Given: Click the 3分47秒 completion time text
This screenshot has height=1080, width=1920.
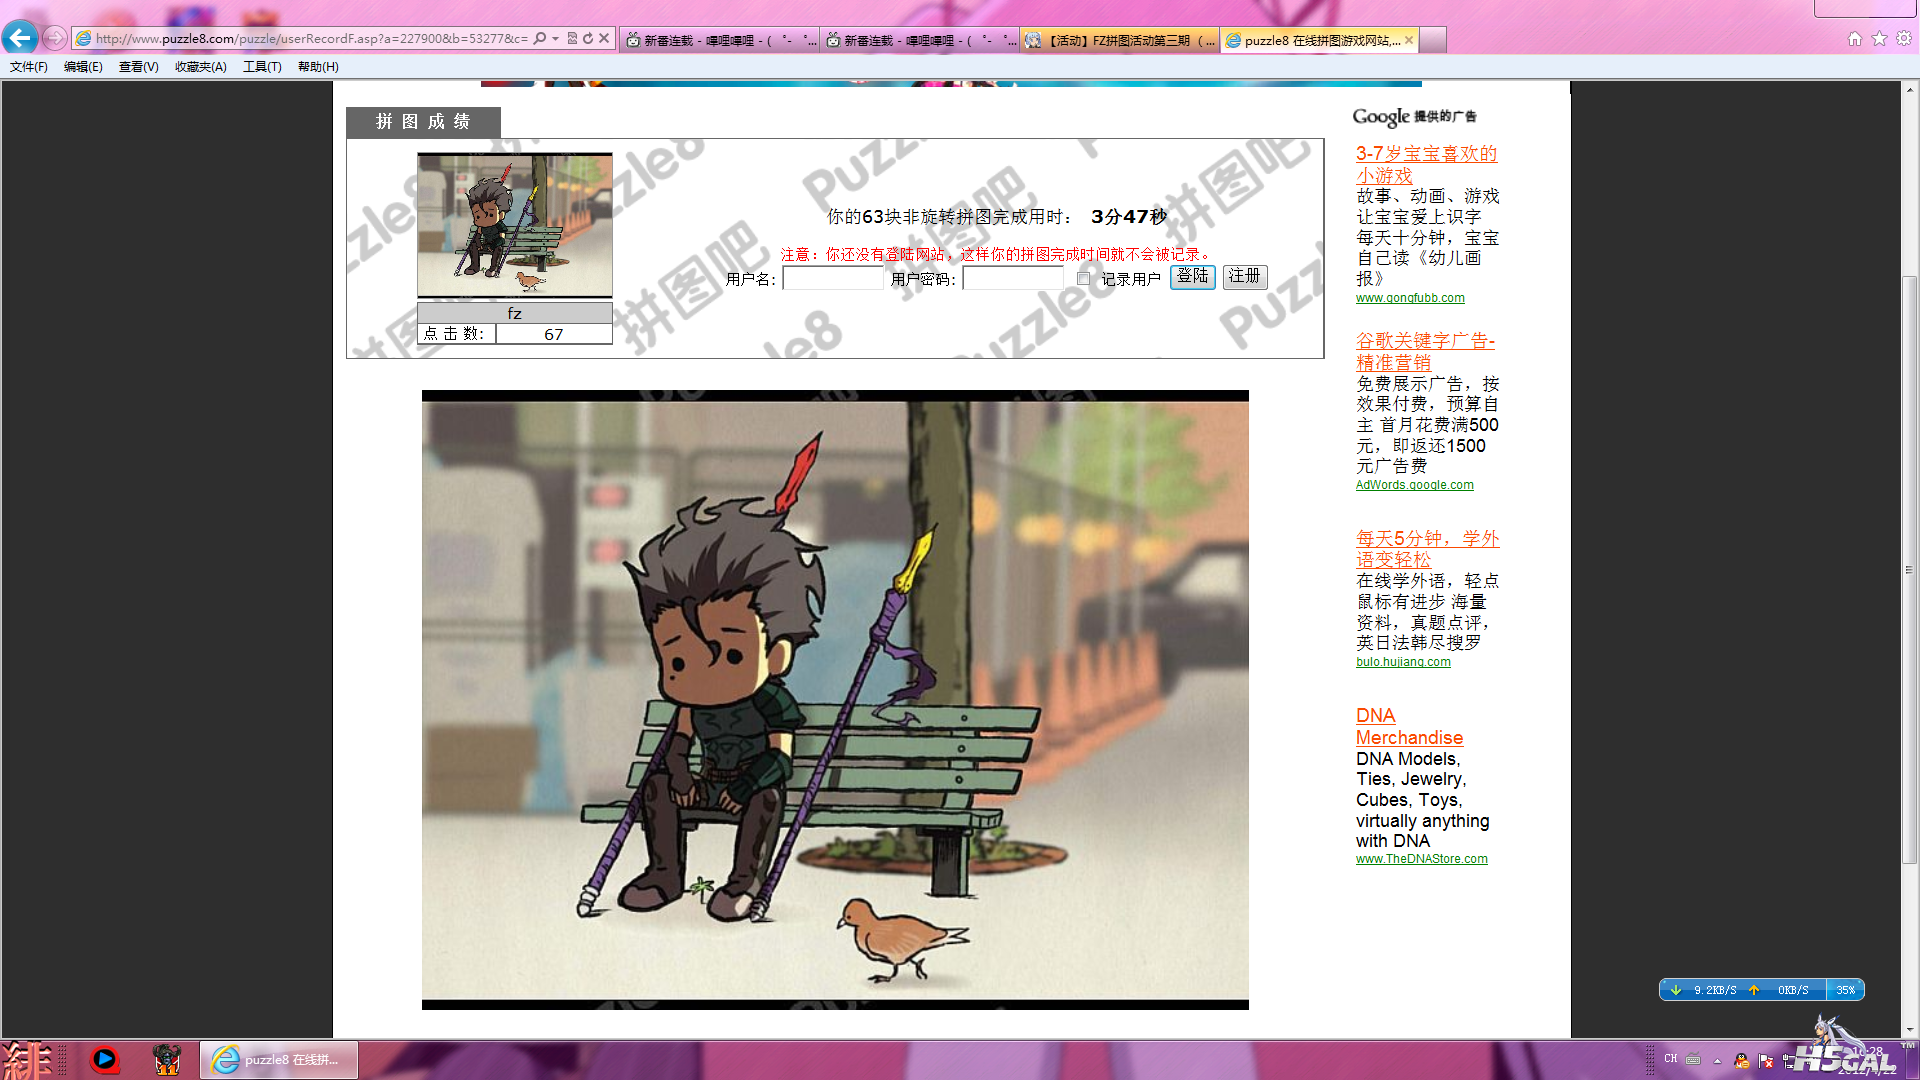Looking at the screenshot, I should tap(1129, 217).
